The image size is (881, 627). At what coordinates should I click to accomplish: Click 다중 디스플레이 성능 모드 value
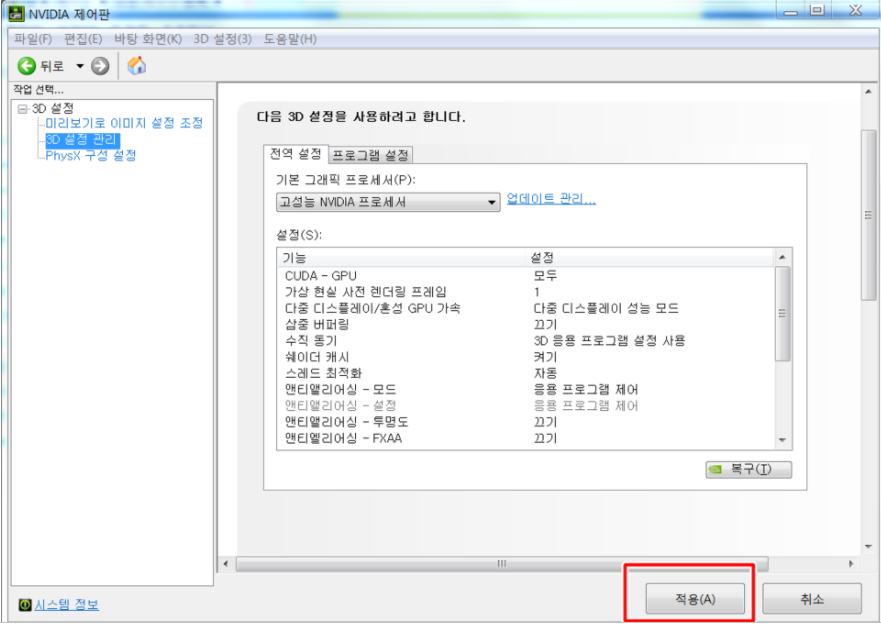[606, 308]
